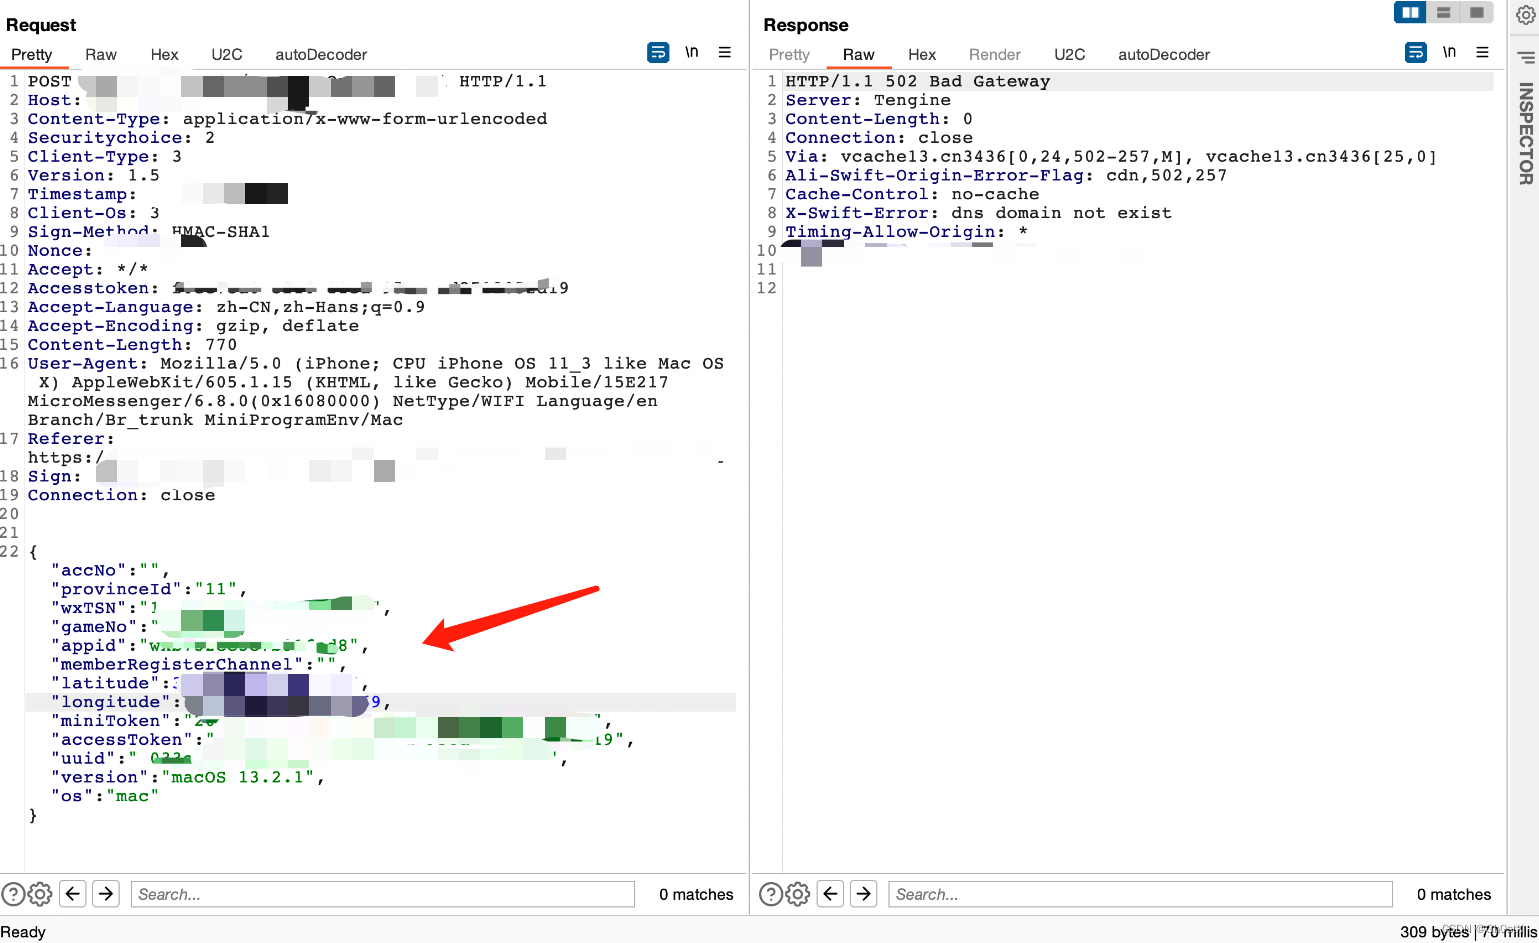Click the X-Swift-Error dns domain line
Screen dimensions: 1539x943
[978, 213]
